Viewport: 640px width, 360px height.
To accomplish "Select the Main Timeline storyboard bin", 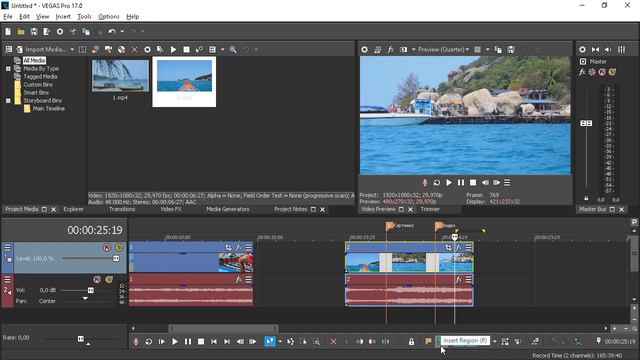I will [49, 109].
